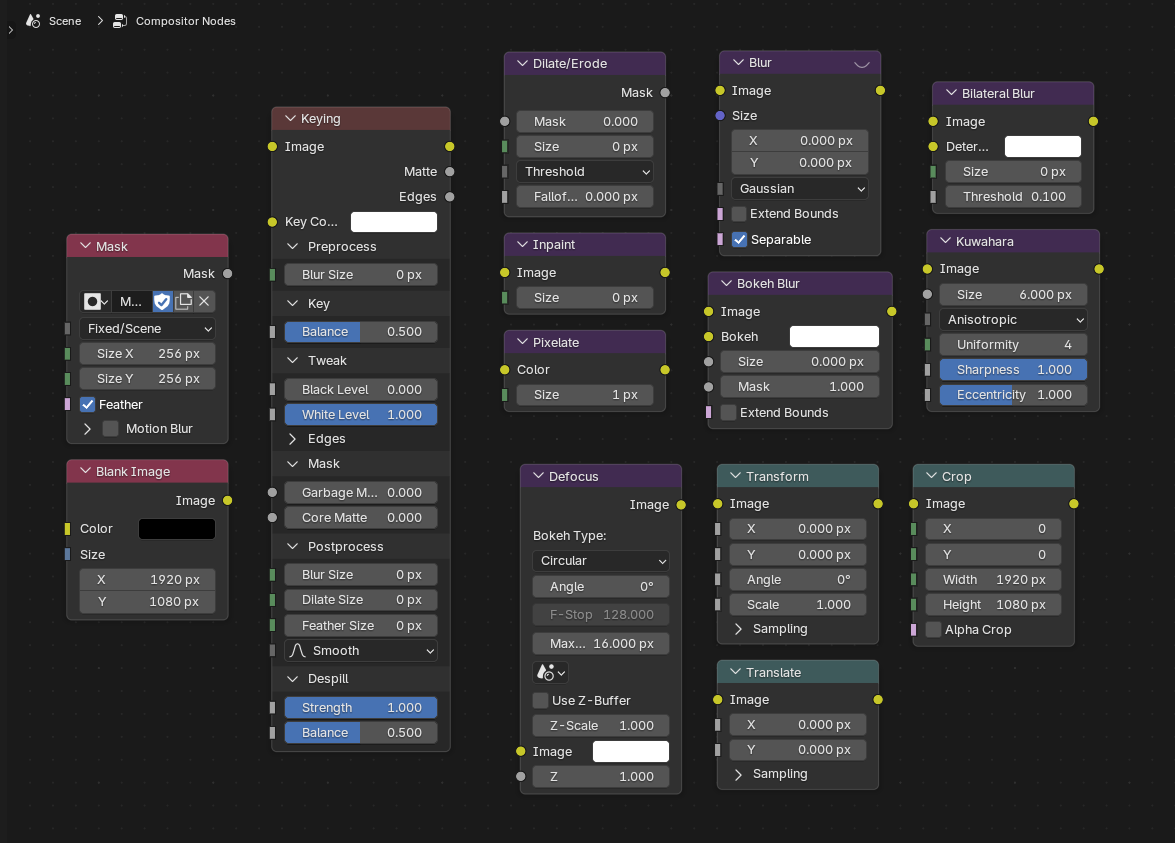Image resolution: width=1175 pixels, height=843 pixels.
Task: Open scene selector icon in Defocus node
Action: 550,672
